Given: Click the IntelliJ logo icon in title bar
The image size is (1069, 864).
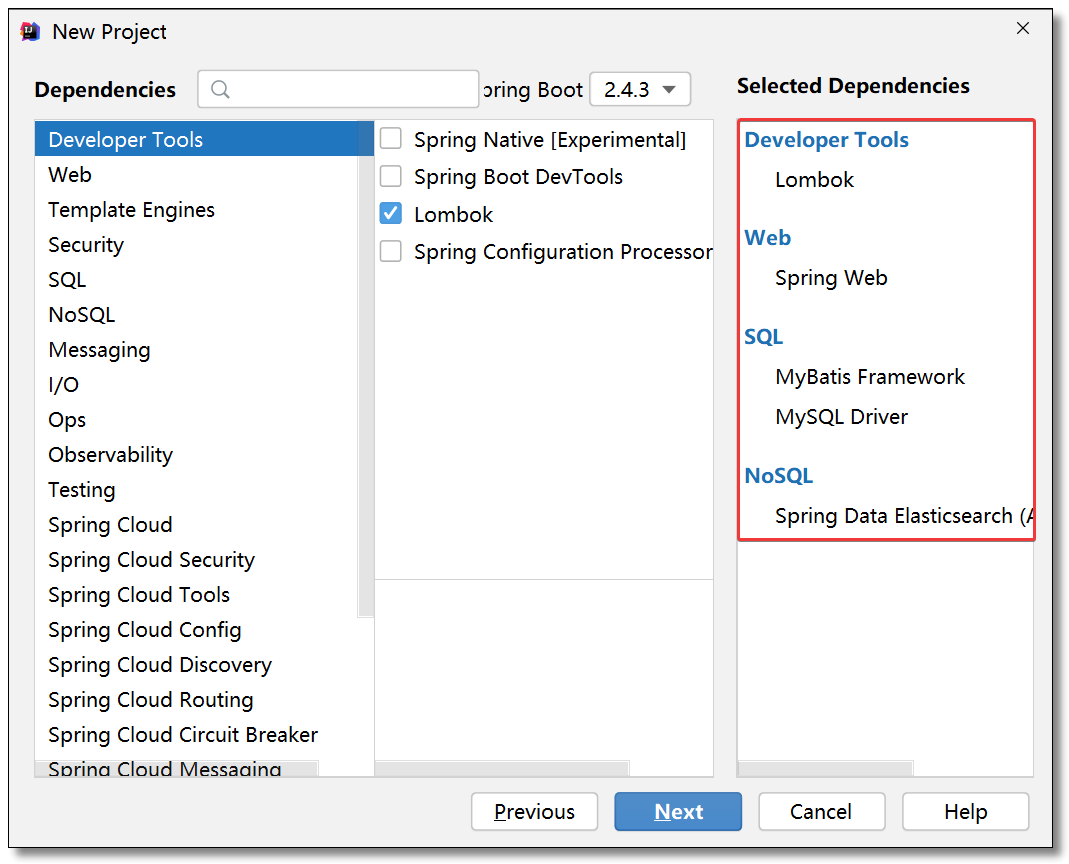Looking at the screenshot, I should pyautogui.click(x=31, y=31).
